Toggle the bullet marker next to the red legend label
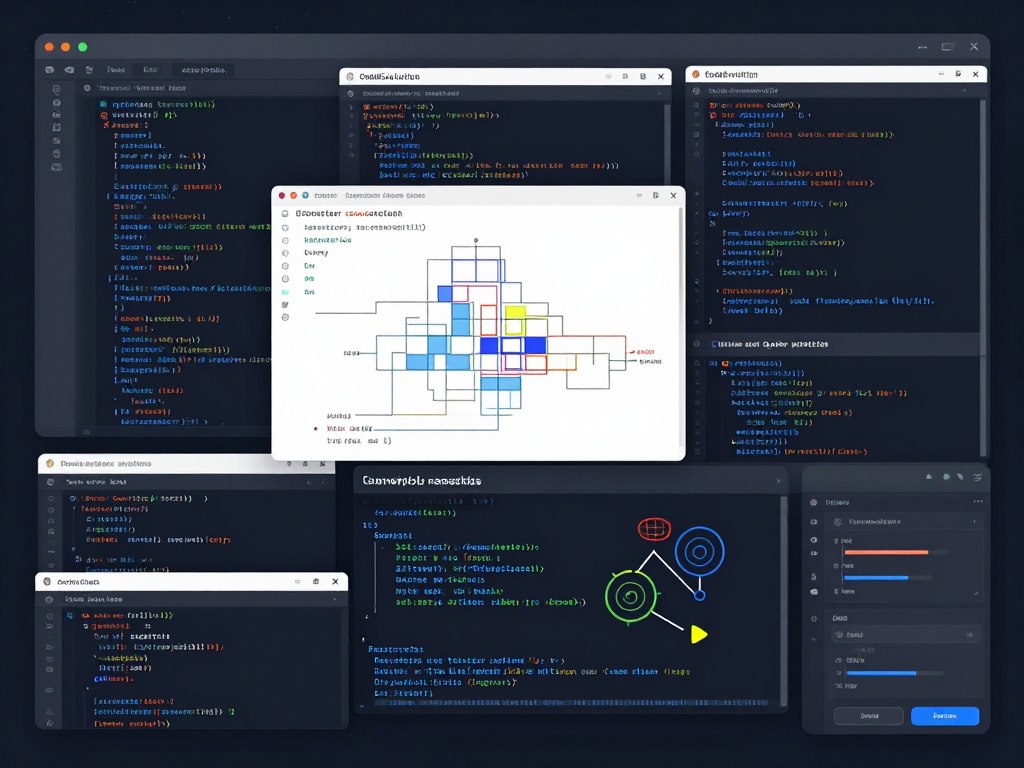The height and width of the screenshot is (768, 1024). [x=315, y=429]
